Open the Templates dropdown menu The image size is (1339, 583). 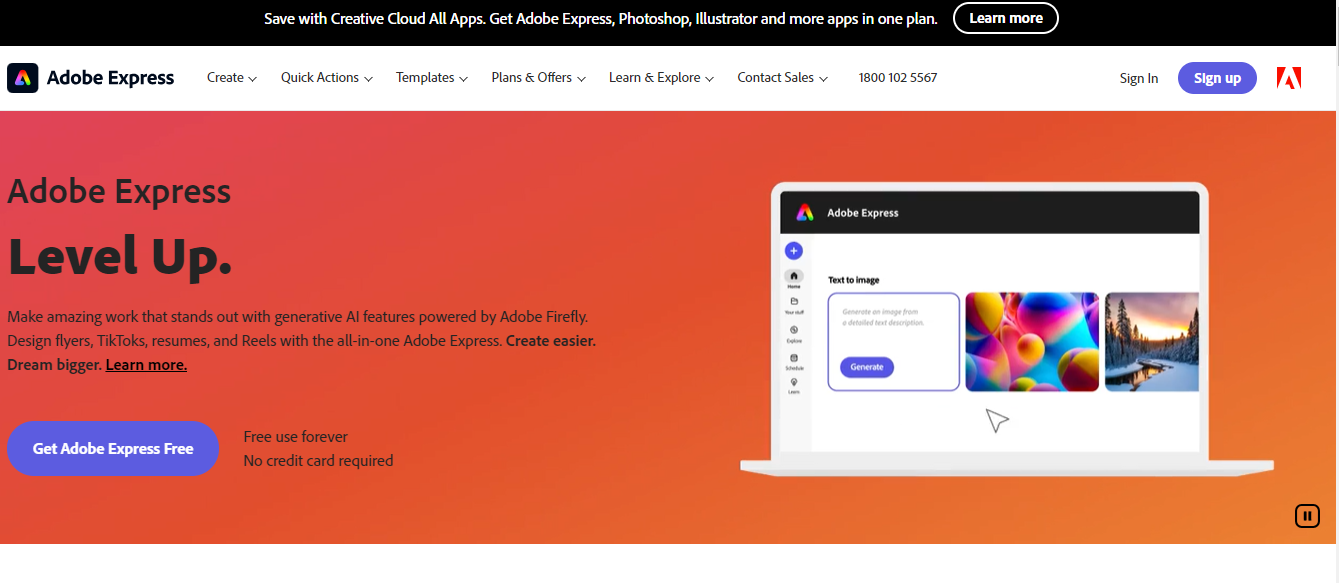(432, 78)
